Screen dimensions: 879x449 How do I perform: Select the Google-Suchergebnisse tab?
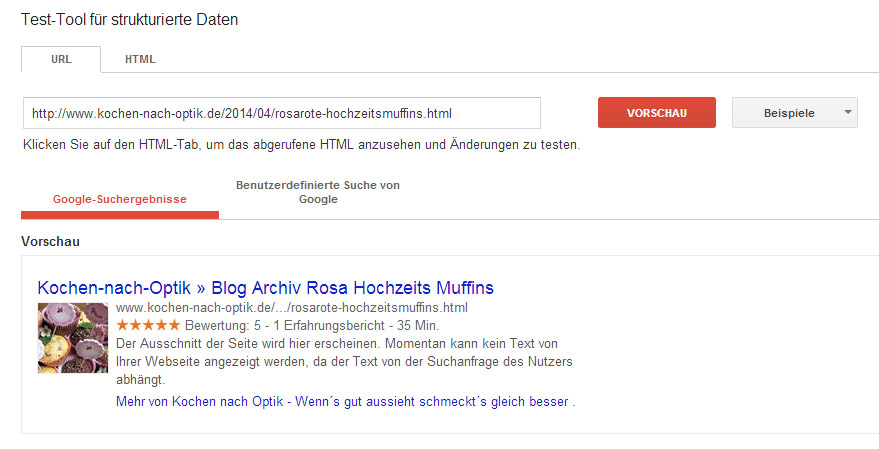(x=119, y=199)
